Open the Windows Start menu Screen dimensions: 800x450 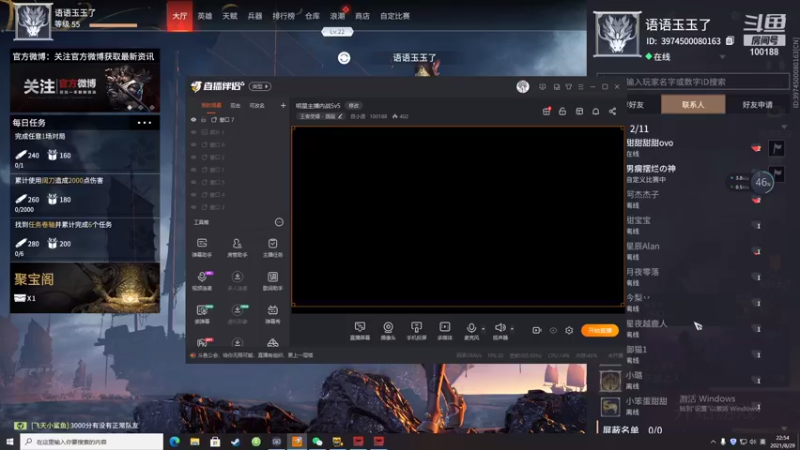point(10,441)
